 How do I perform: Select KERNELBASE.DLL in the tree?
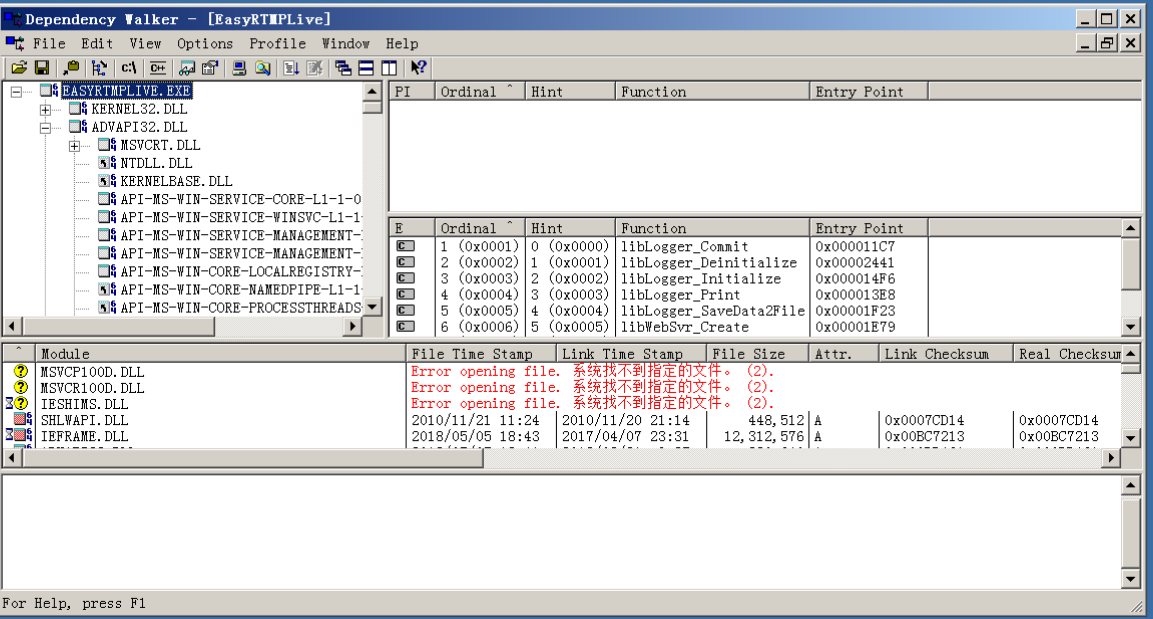(x=176, y=181)
